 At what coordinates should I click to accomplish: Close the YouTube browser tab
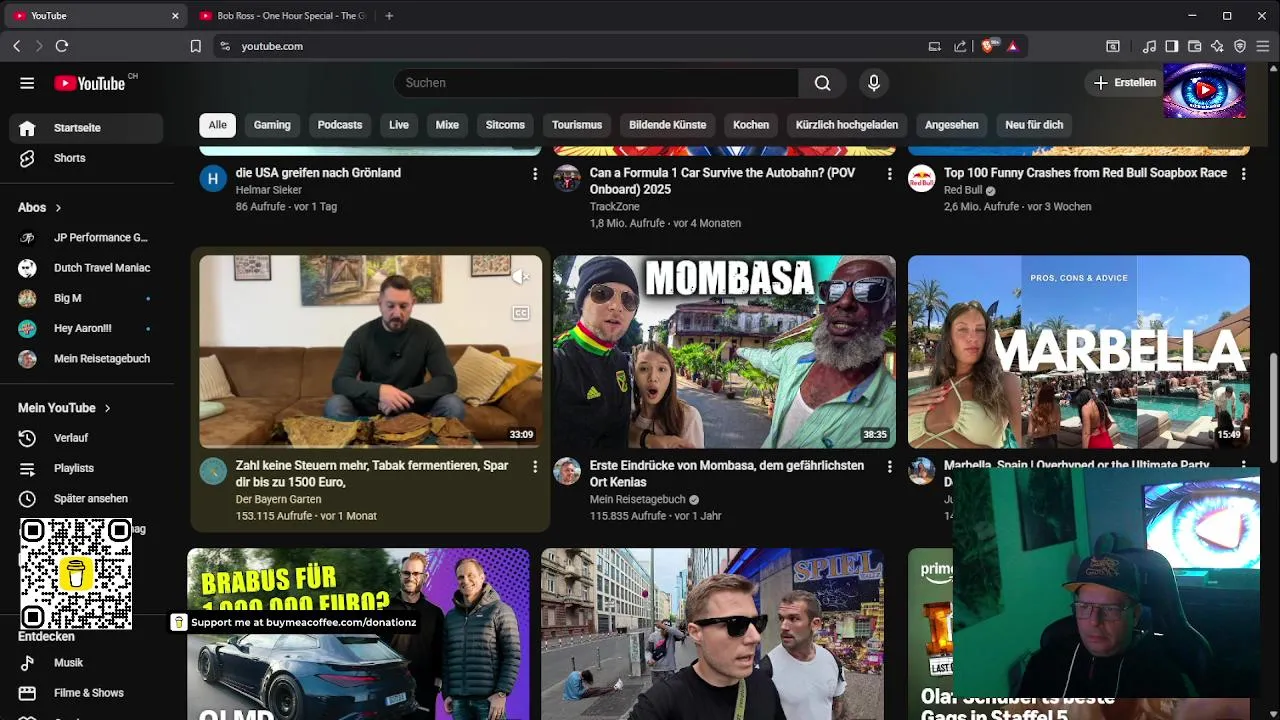(x=175, y=16)
